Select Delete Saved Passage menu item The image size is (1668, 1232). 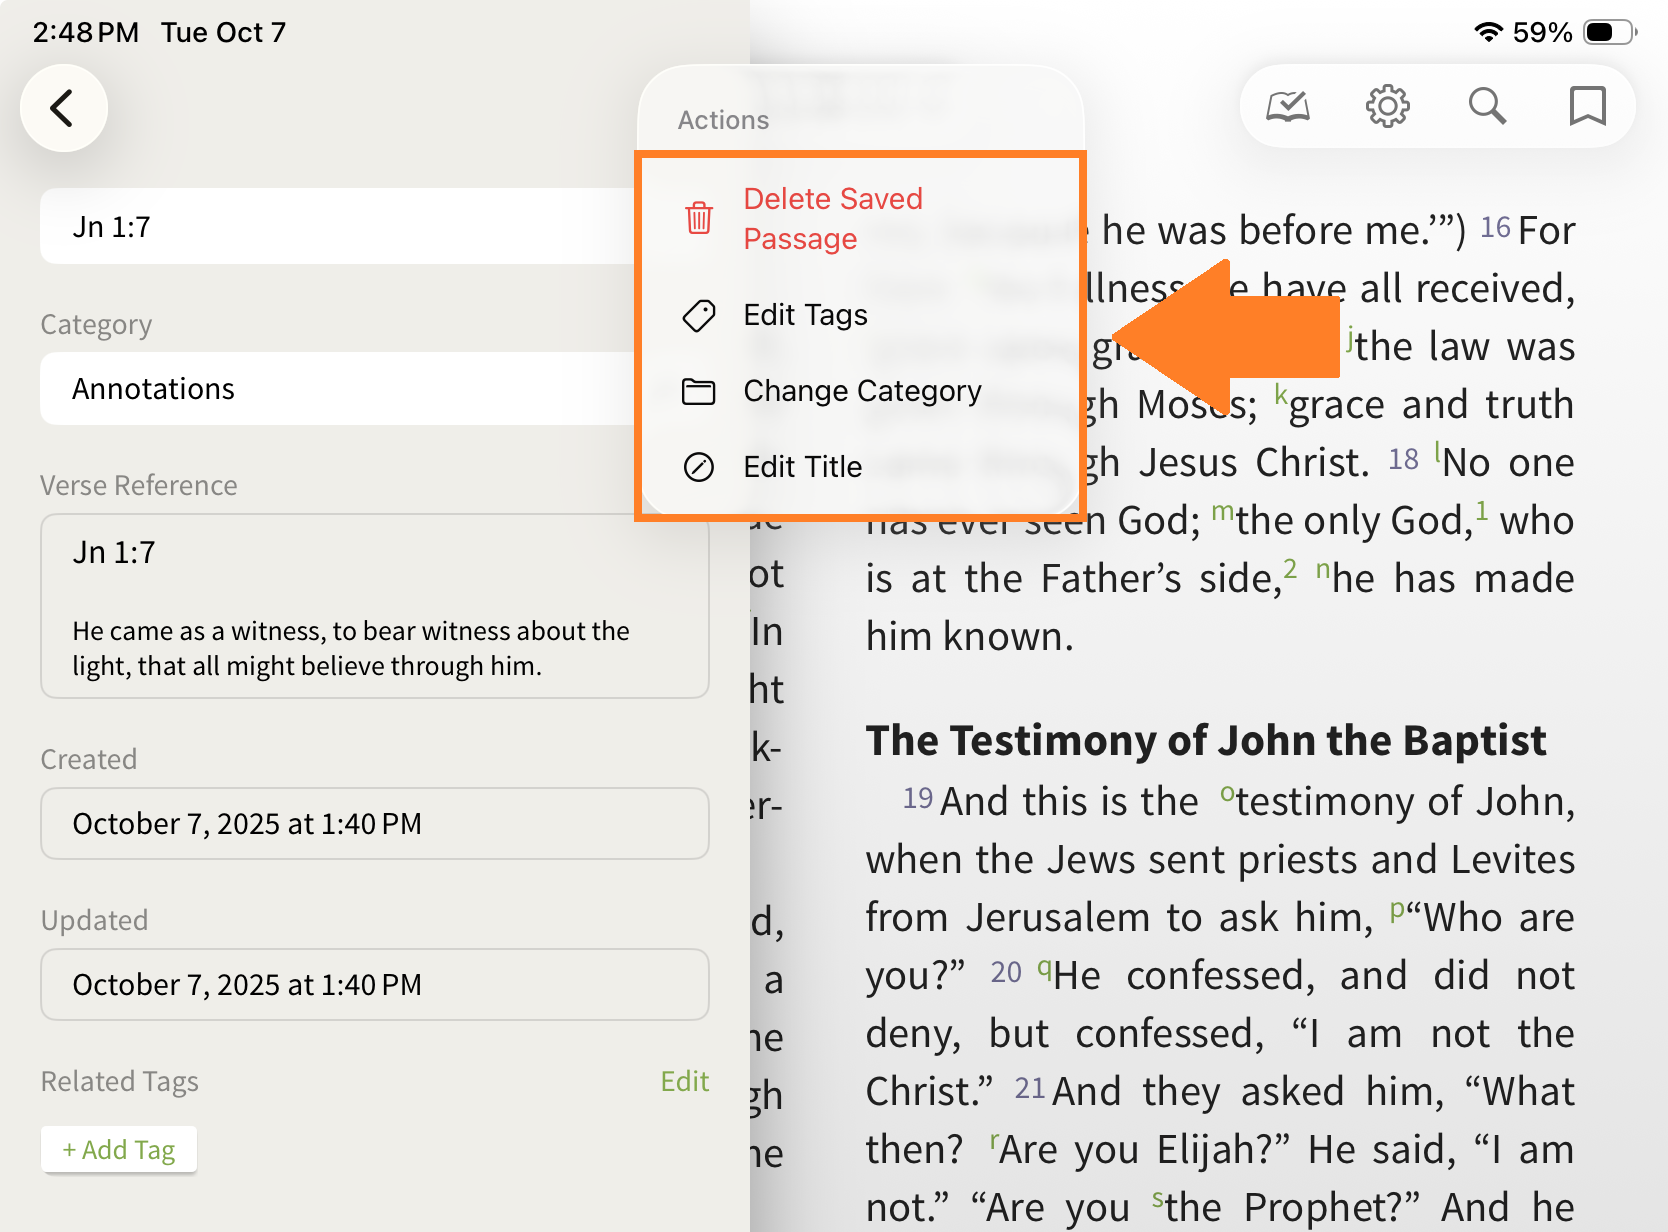pyautogui.click(x=832, y=218)
